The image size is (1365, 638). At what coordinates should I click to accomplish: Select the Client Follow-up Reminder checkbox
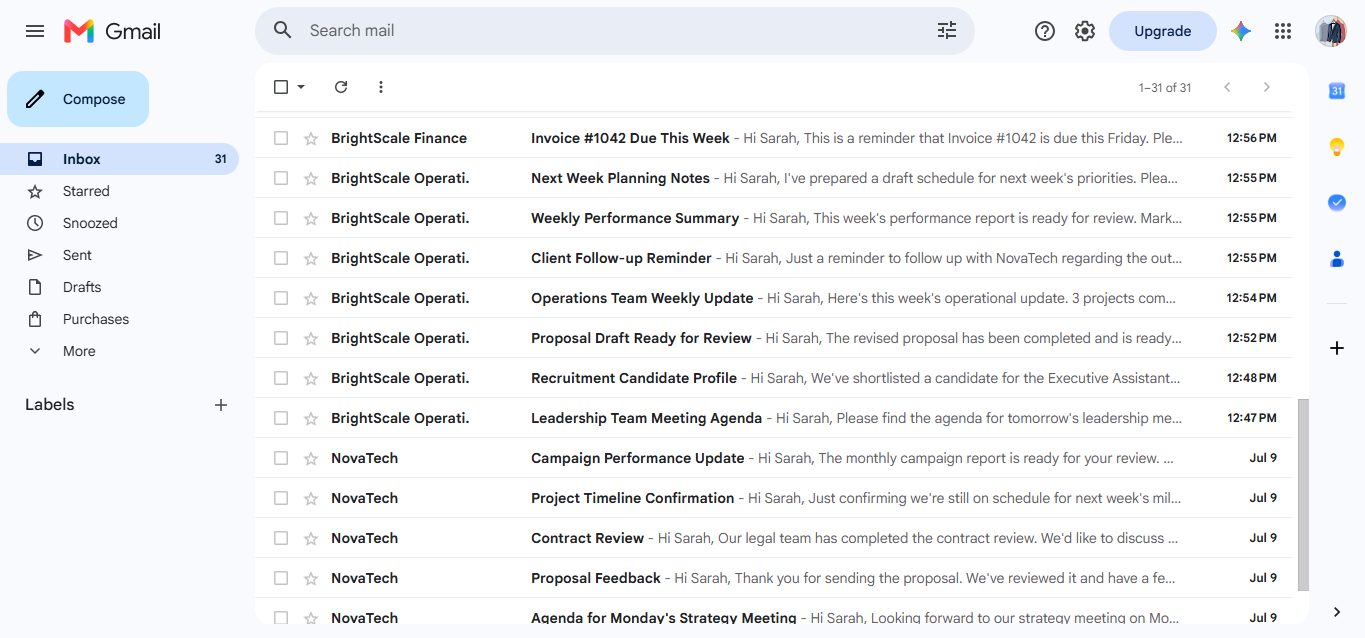[x=281, y=258]
